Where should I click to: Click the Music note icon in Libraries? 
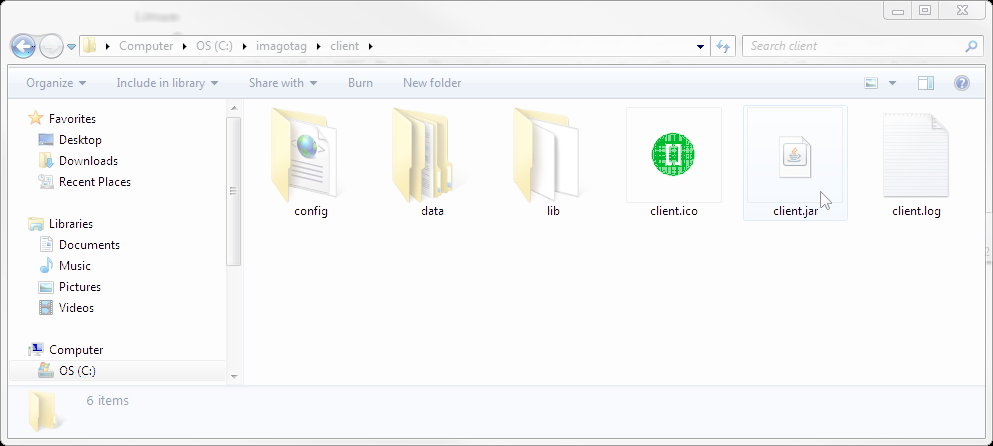click(x=46, y=265)
